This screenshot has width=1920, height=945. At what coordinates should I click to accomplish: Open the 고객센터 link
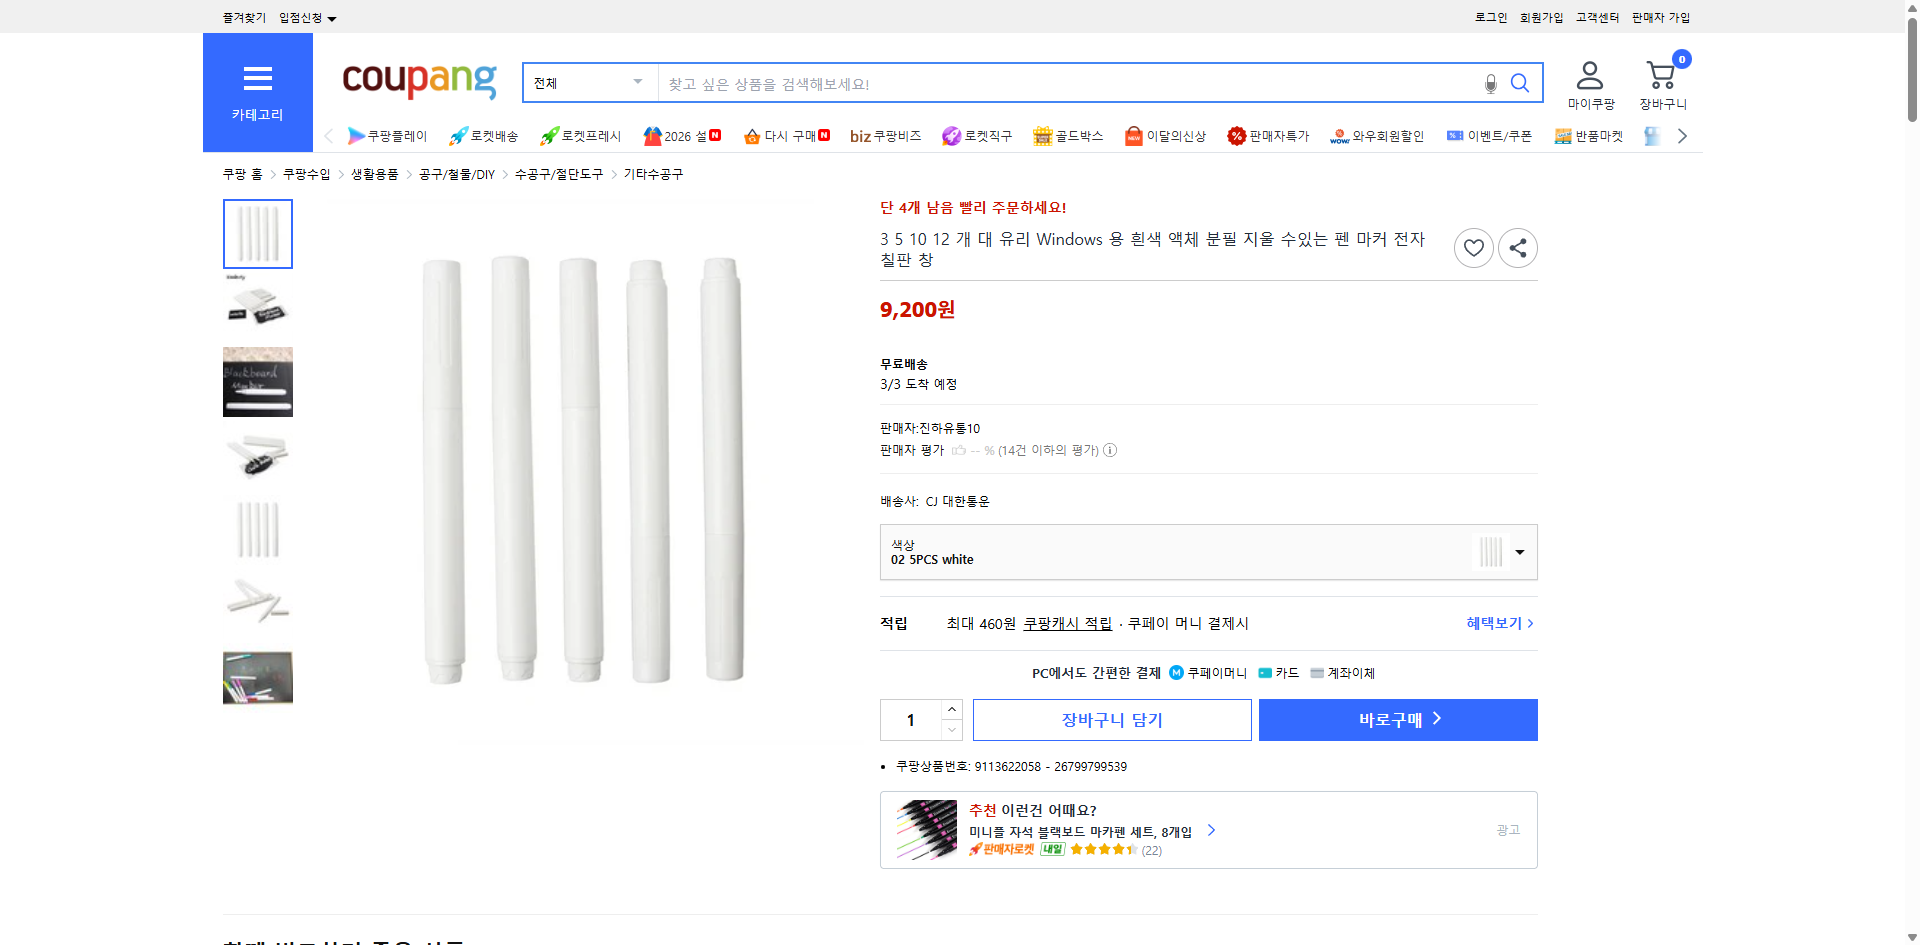[x=1596, y=17]
